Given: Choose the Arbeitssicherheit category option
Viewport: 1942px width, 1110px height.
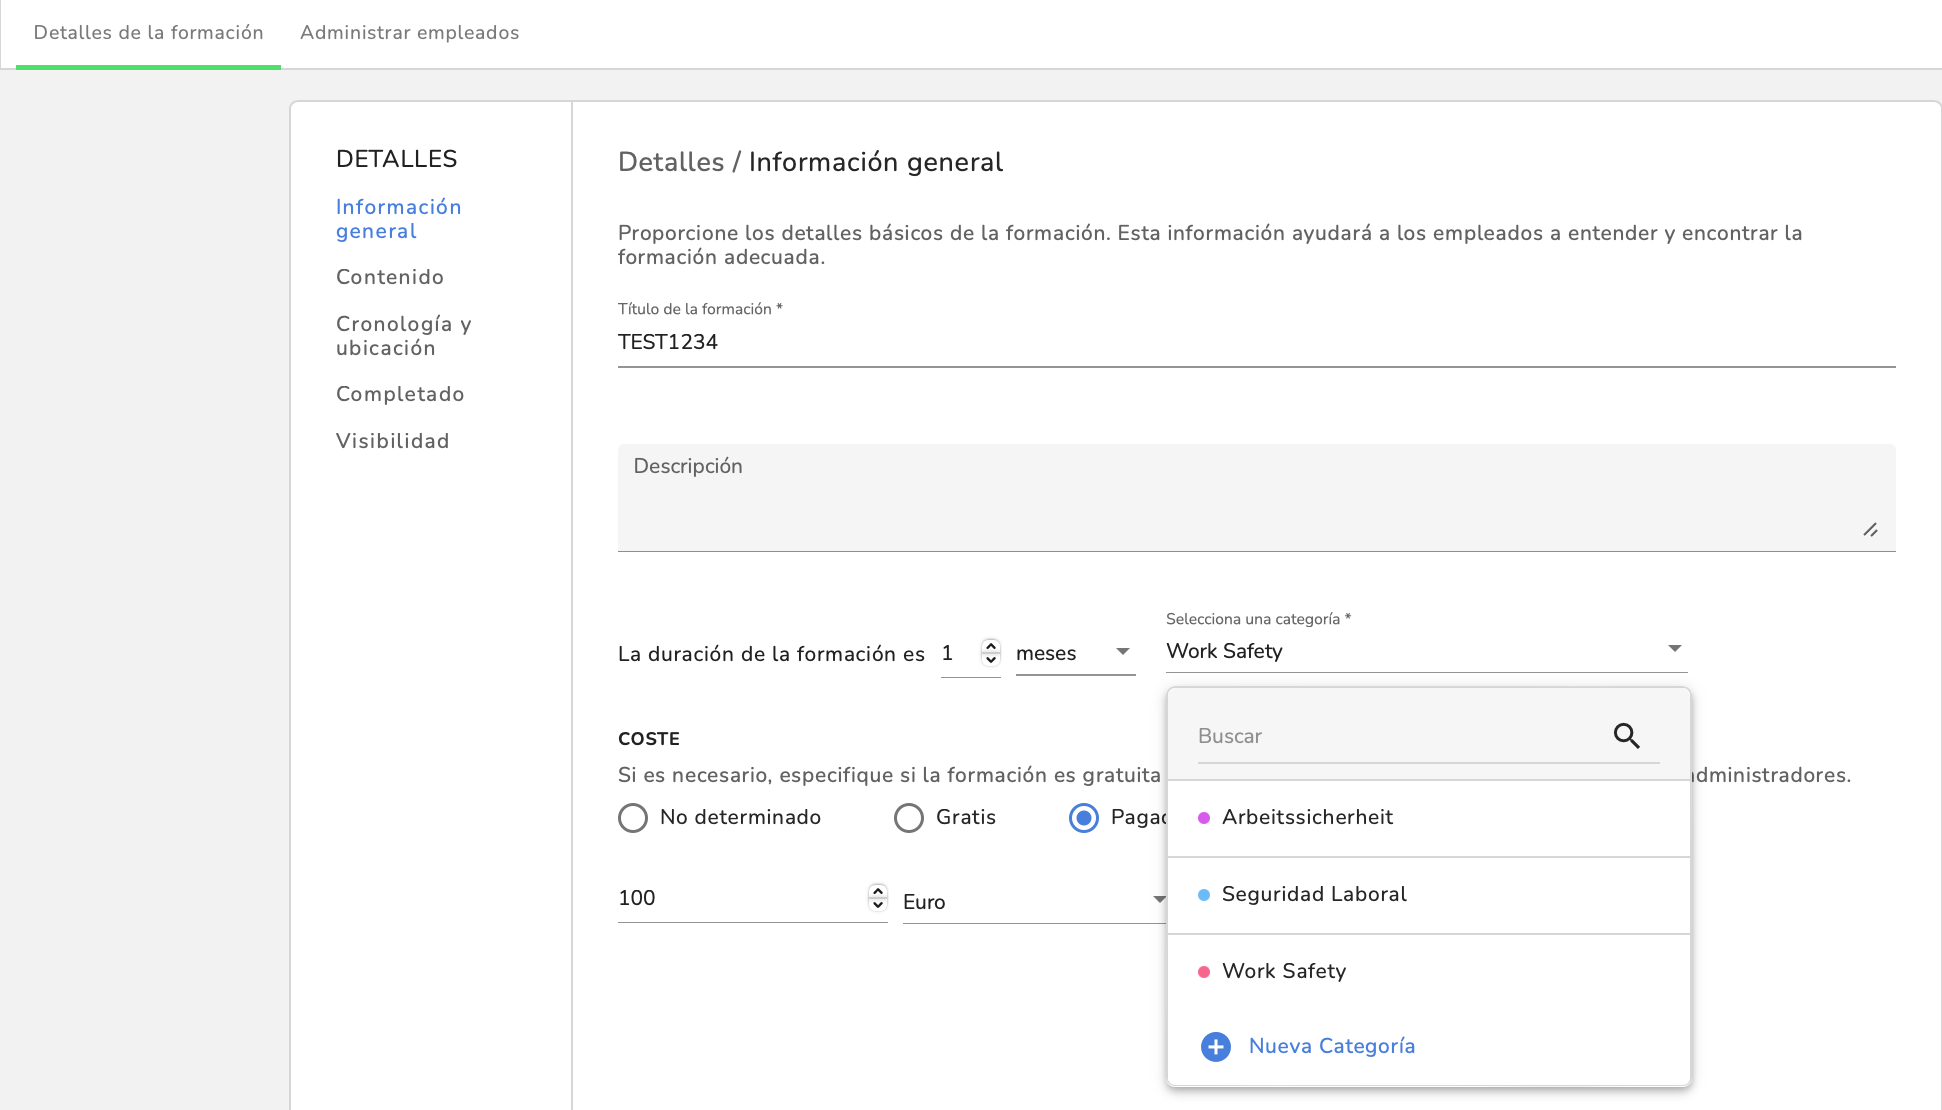Looking at the screenshot, I should pyautogui.click(x=1306, y=818).
